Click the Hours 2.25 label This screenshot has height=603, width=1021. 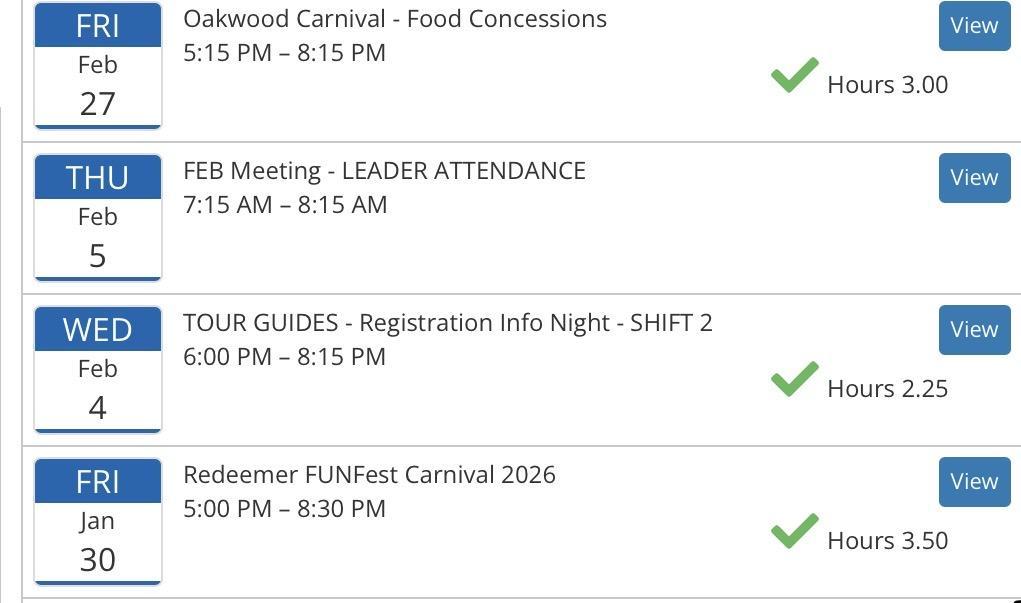click(887, 389)
